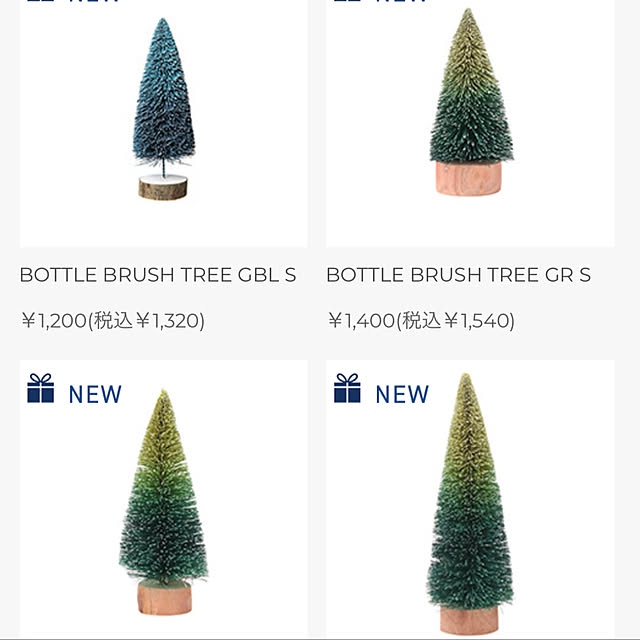The image size is (640, 640).
Task: Click the partial NEW badge above blue tree
Action: coord(73,1)
